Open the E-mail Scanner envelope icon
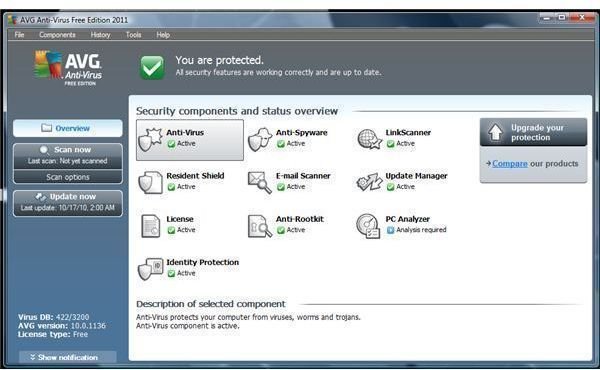 [260, 182]
